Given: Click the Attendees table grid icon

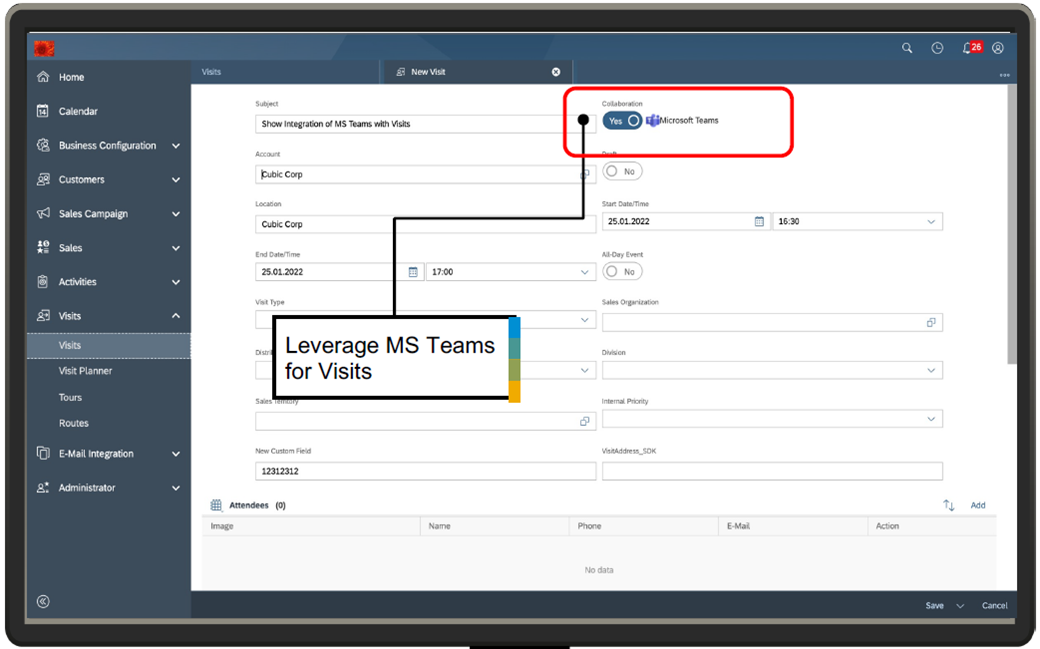Looking at the screenshot, I should click(x=216, y=505).
